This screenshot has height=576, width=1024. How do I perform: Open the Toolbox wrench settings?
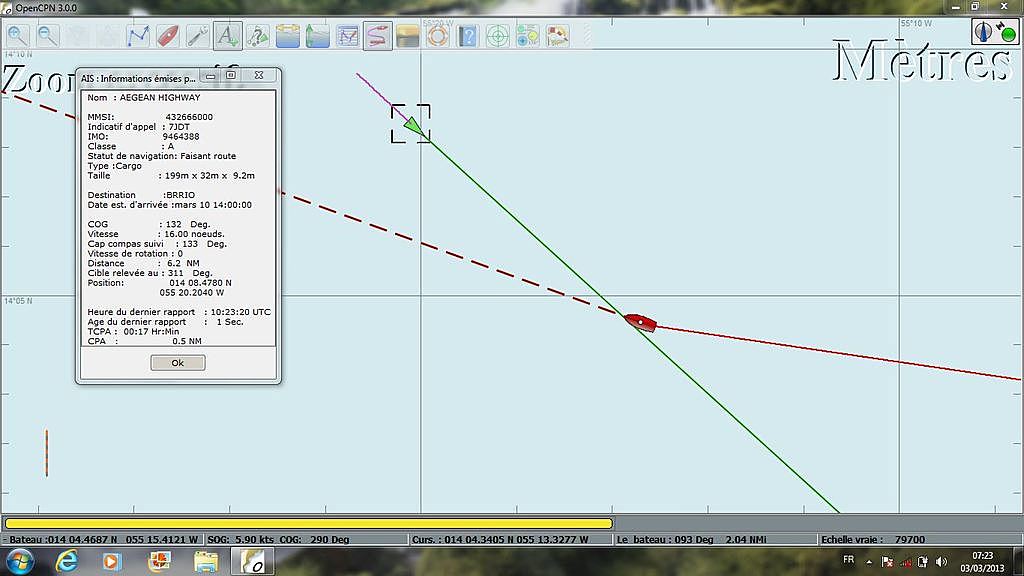coord(198,35)
